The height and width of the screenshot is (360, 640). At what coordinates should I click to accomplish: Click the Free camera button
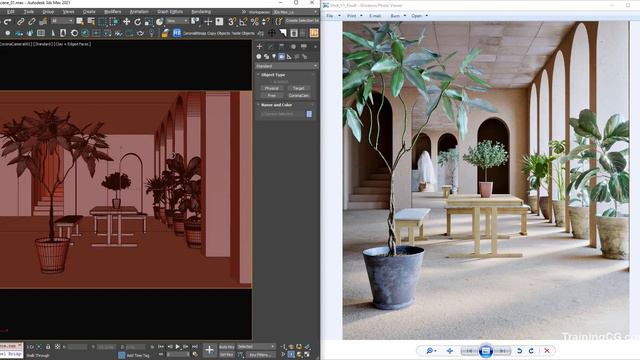(271, 96)
